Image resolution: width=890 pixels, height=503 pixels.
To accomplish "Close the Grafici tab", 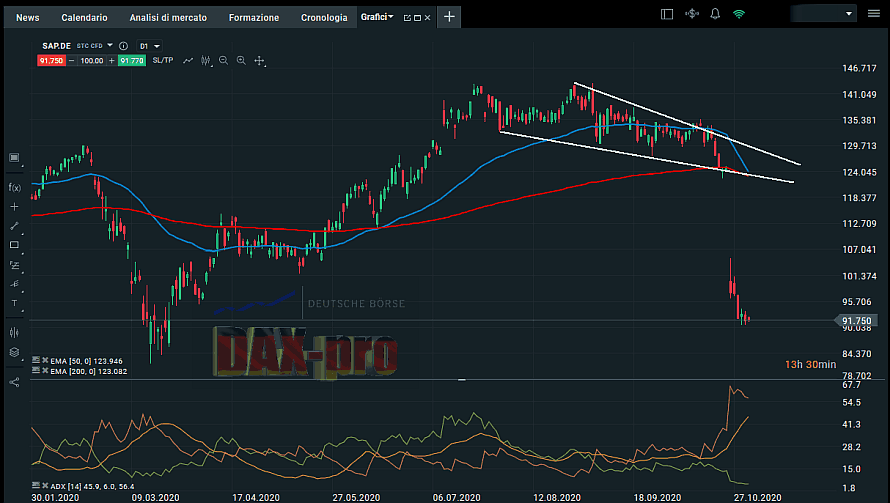I will [x=427, y=18].
